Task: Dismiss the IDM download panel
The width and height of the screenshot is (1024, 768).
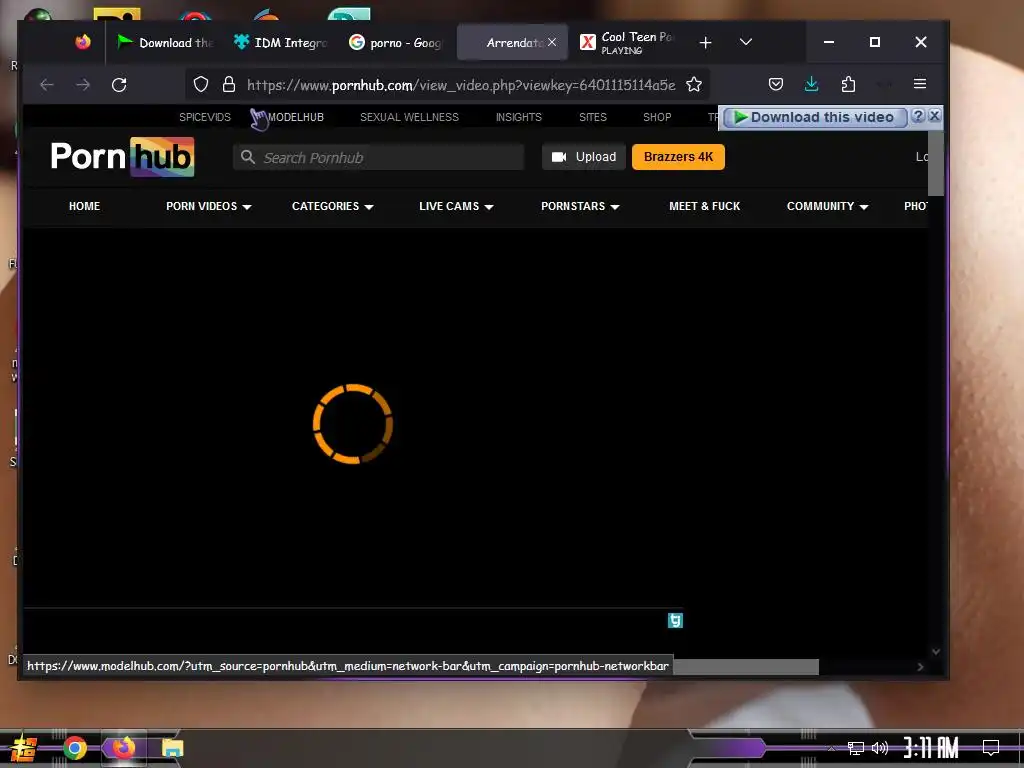Action: click(x=935, y=116)
